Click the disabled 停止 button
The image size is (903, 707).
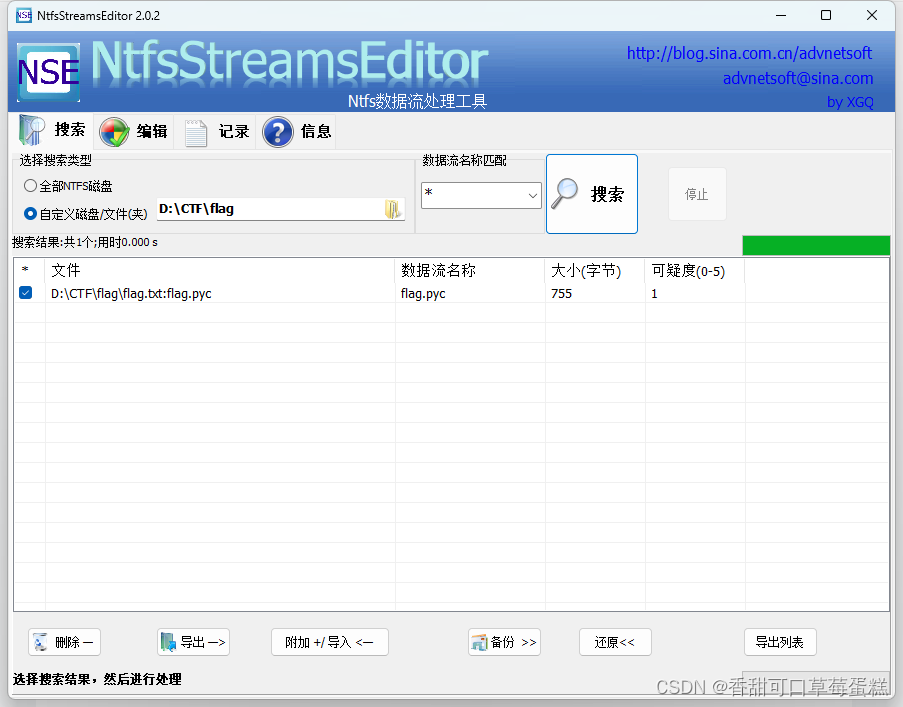point(697,194)
